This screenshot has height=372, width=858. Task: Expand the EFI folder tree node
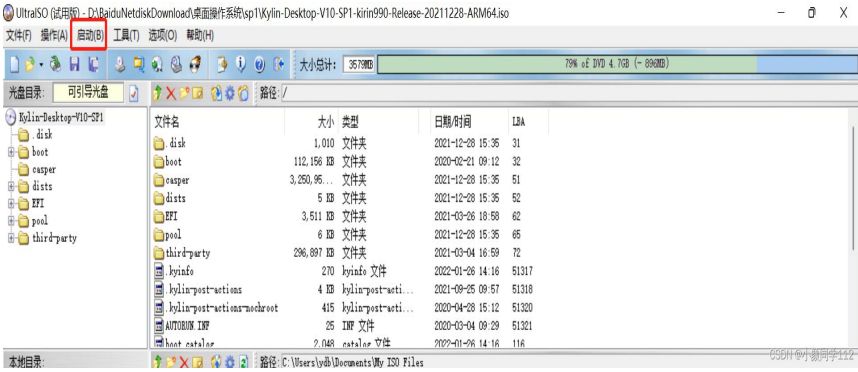coord(11,204)
